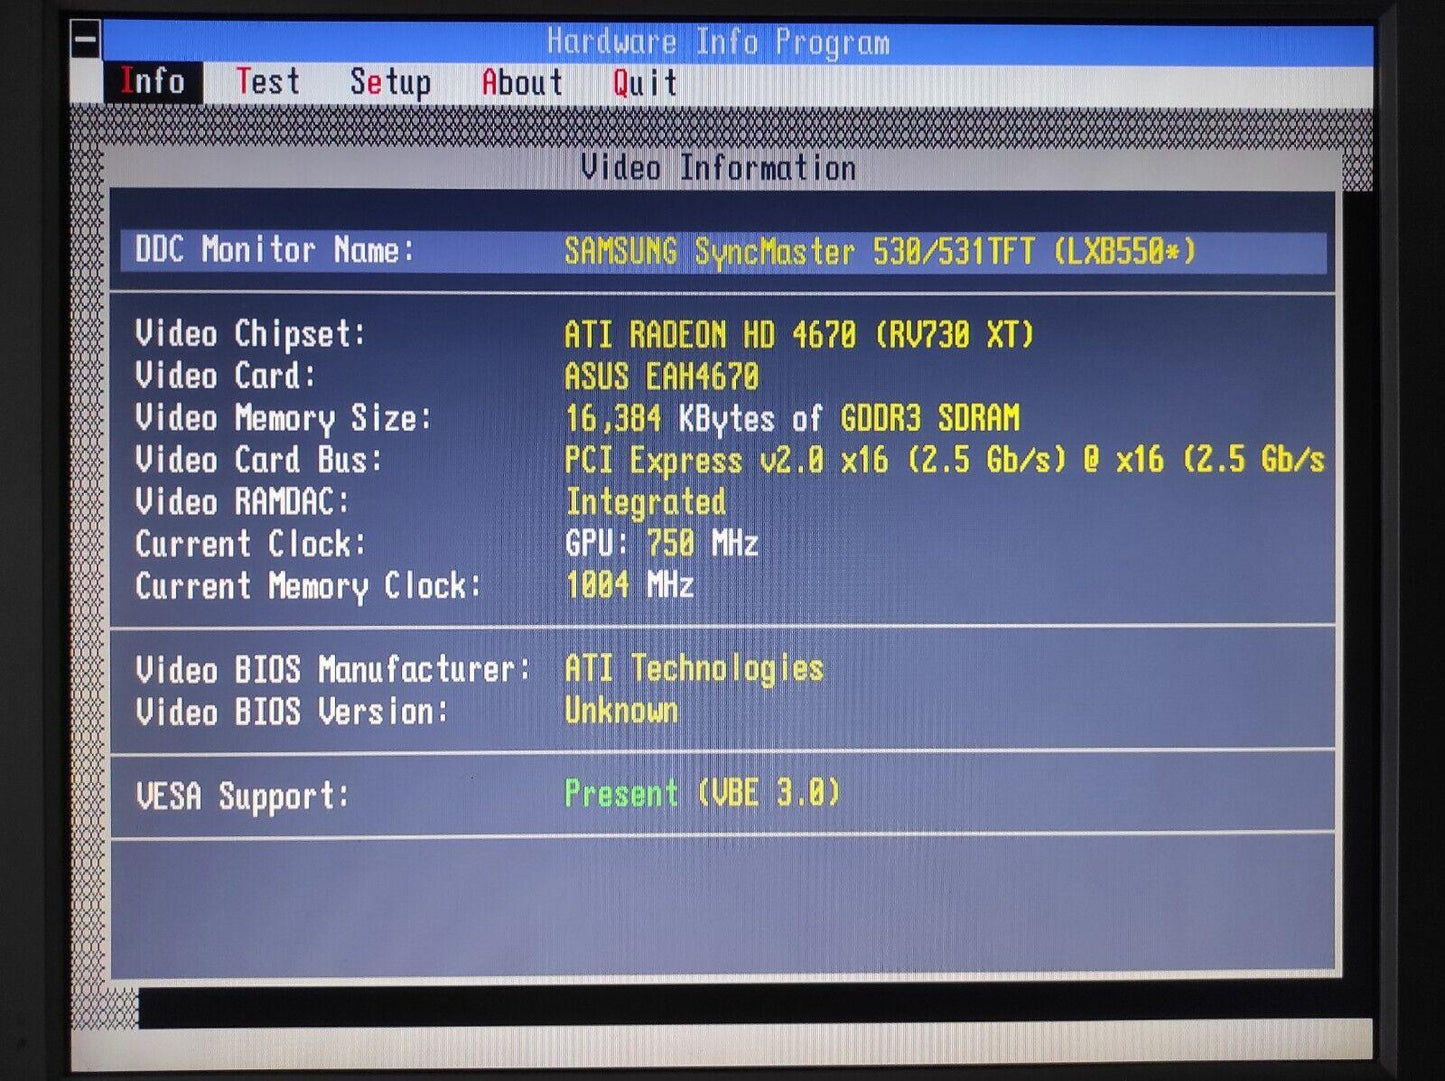Viewport: 1445px width, 1081px height.
Task: Click the system menu box at top-left
Action: [86, 40]
